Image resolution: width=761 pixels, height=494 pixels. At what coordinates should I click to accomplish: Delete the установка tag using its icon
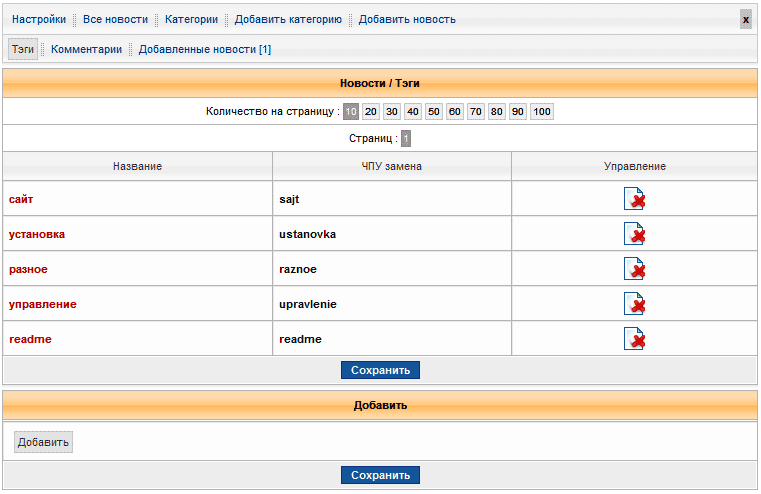(x=634, y=234)
